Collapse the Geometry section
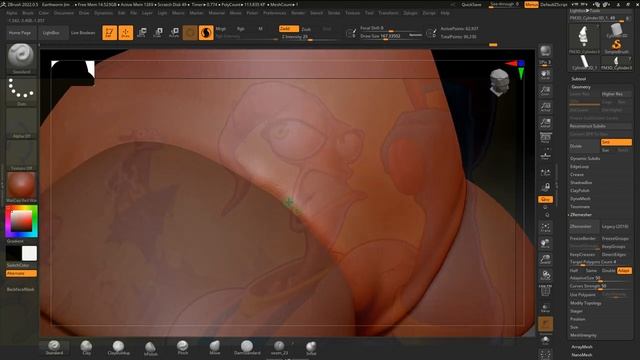The image size is (640, 360). pos(581,87)
